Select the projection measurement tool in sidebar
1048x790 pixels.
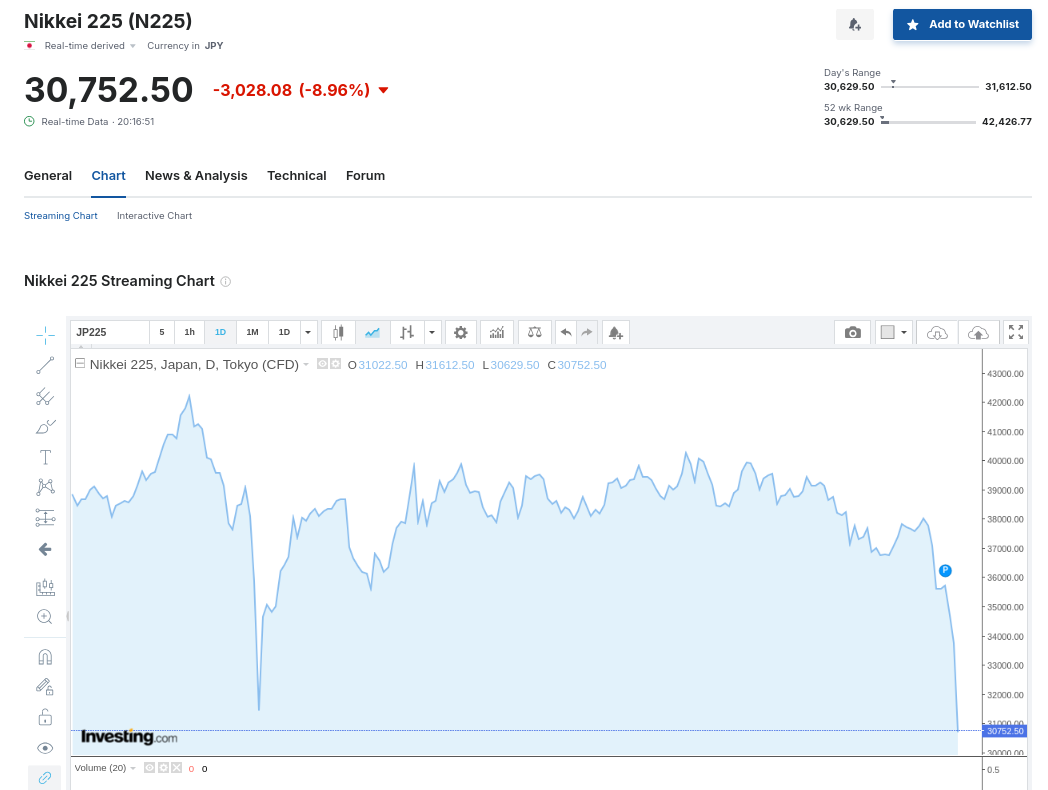point(45,517)
